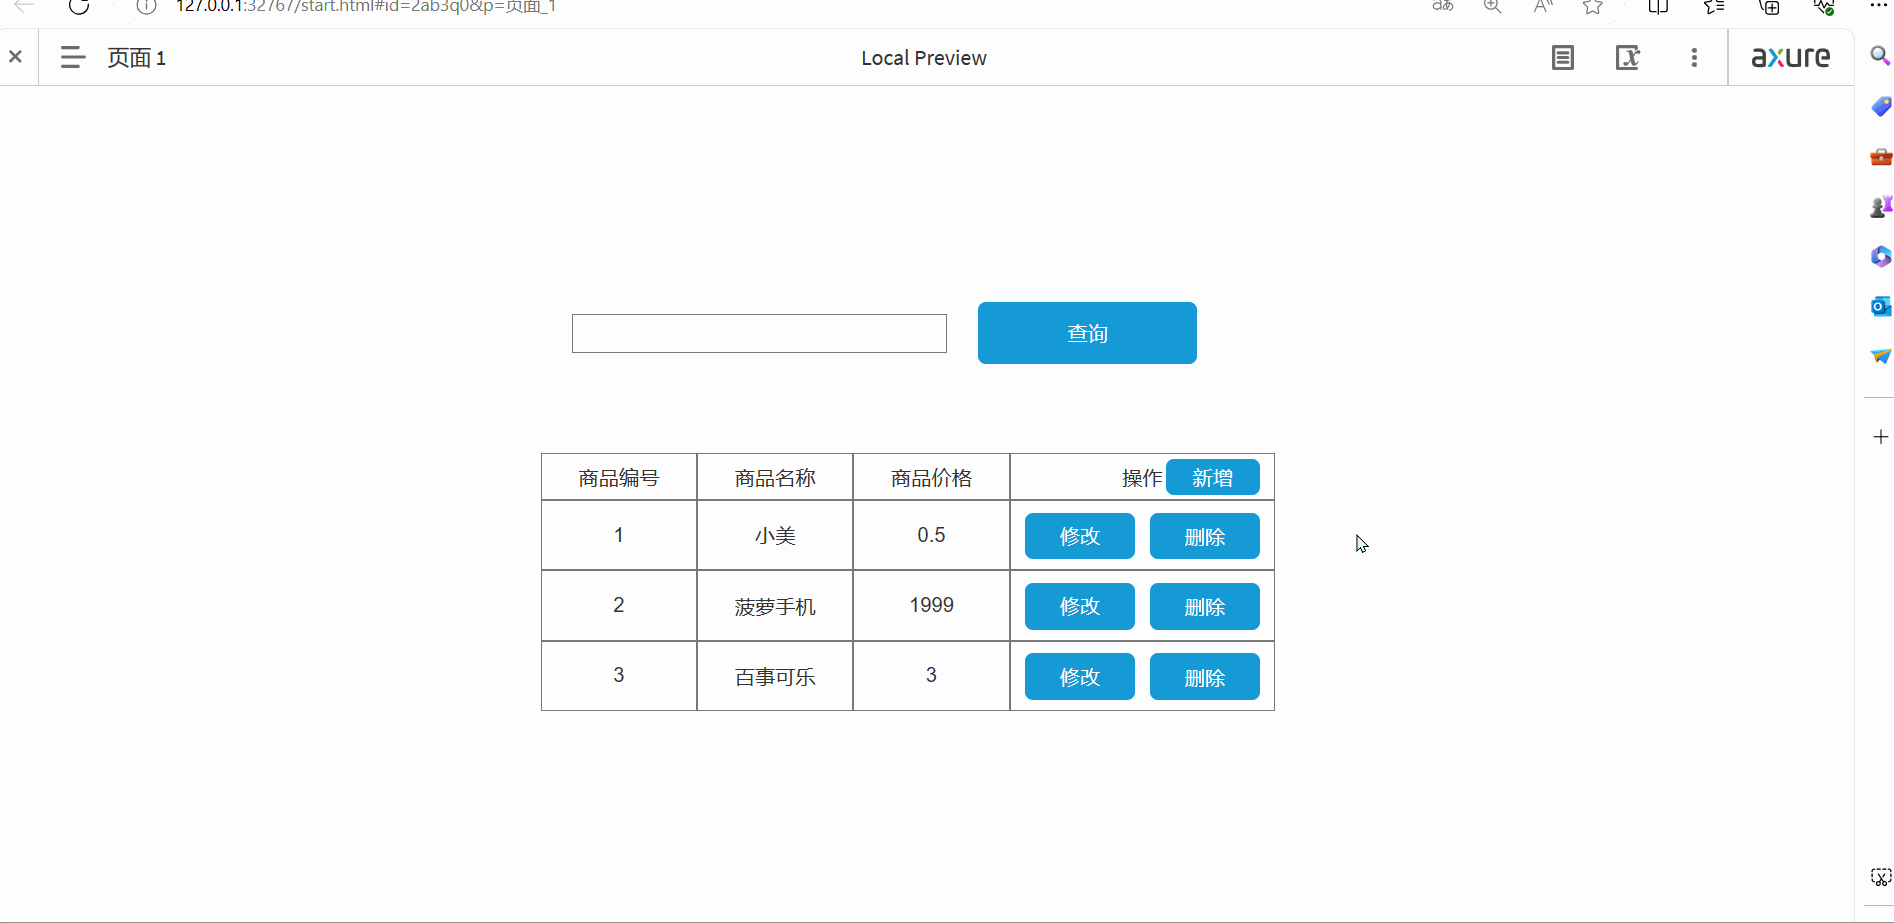Image resolution: width=1894 pixels, height=923 pixels.
Task: Click product number cell of 百事可乐 row
Action: tap(619, 676)
